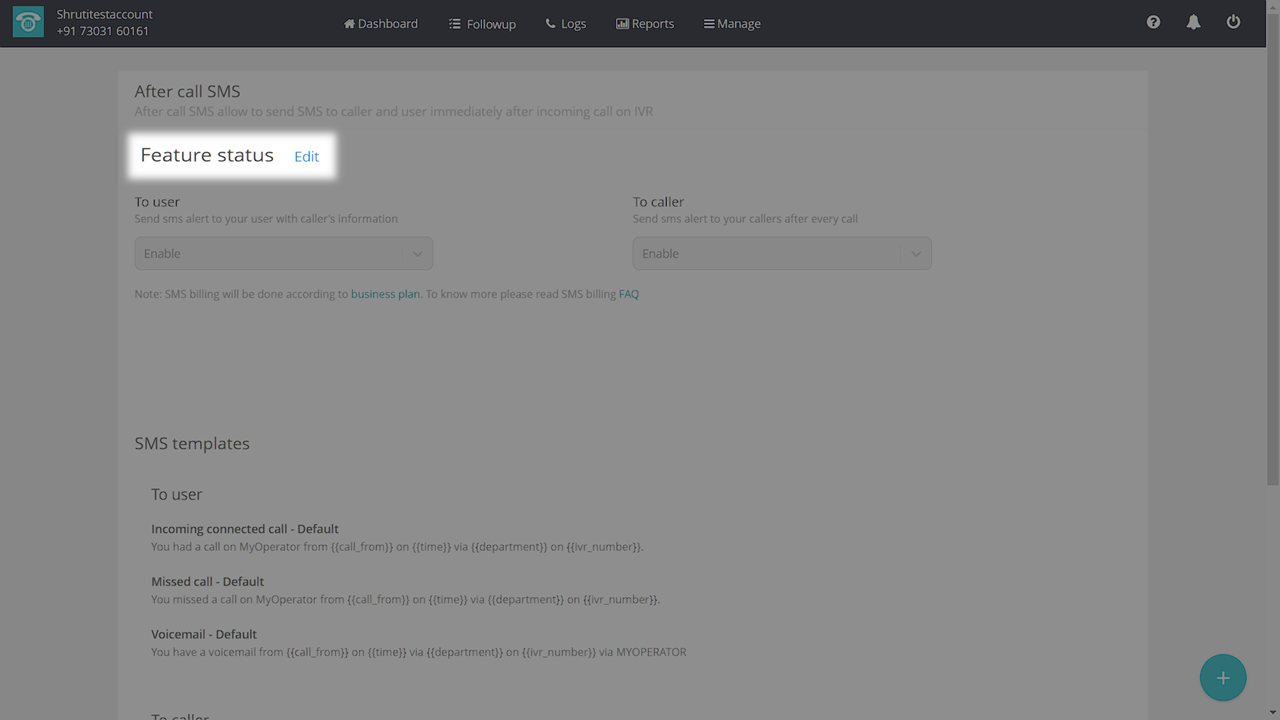Expand the To caller Enable dropdown
Viewport: 1280px width, 720px height.
[766, 253]
